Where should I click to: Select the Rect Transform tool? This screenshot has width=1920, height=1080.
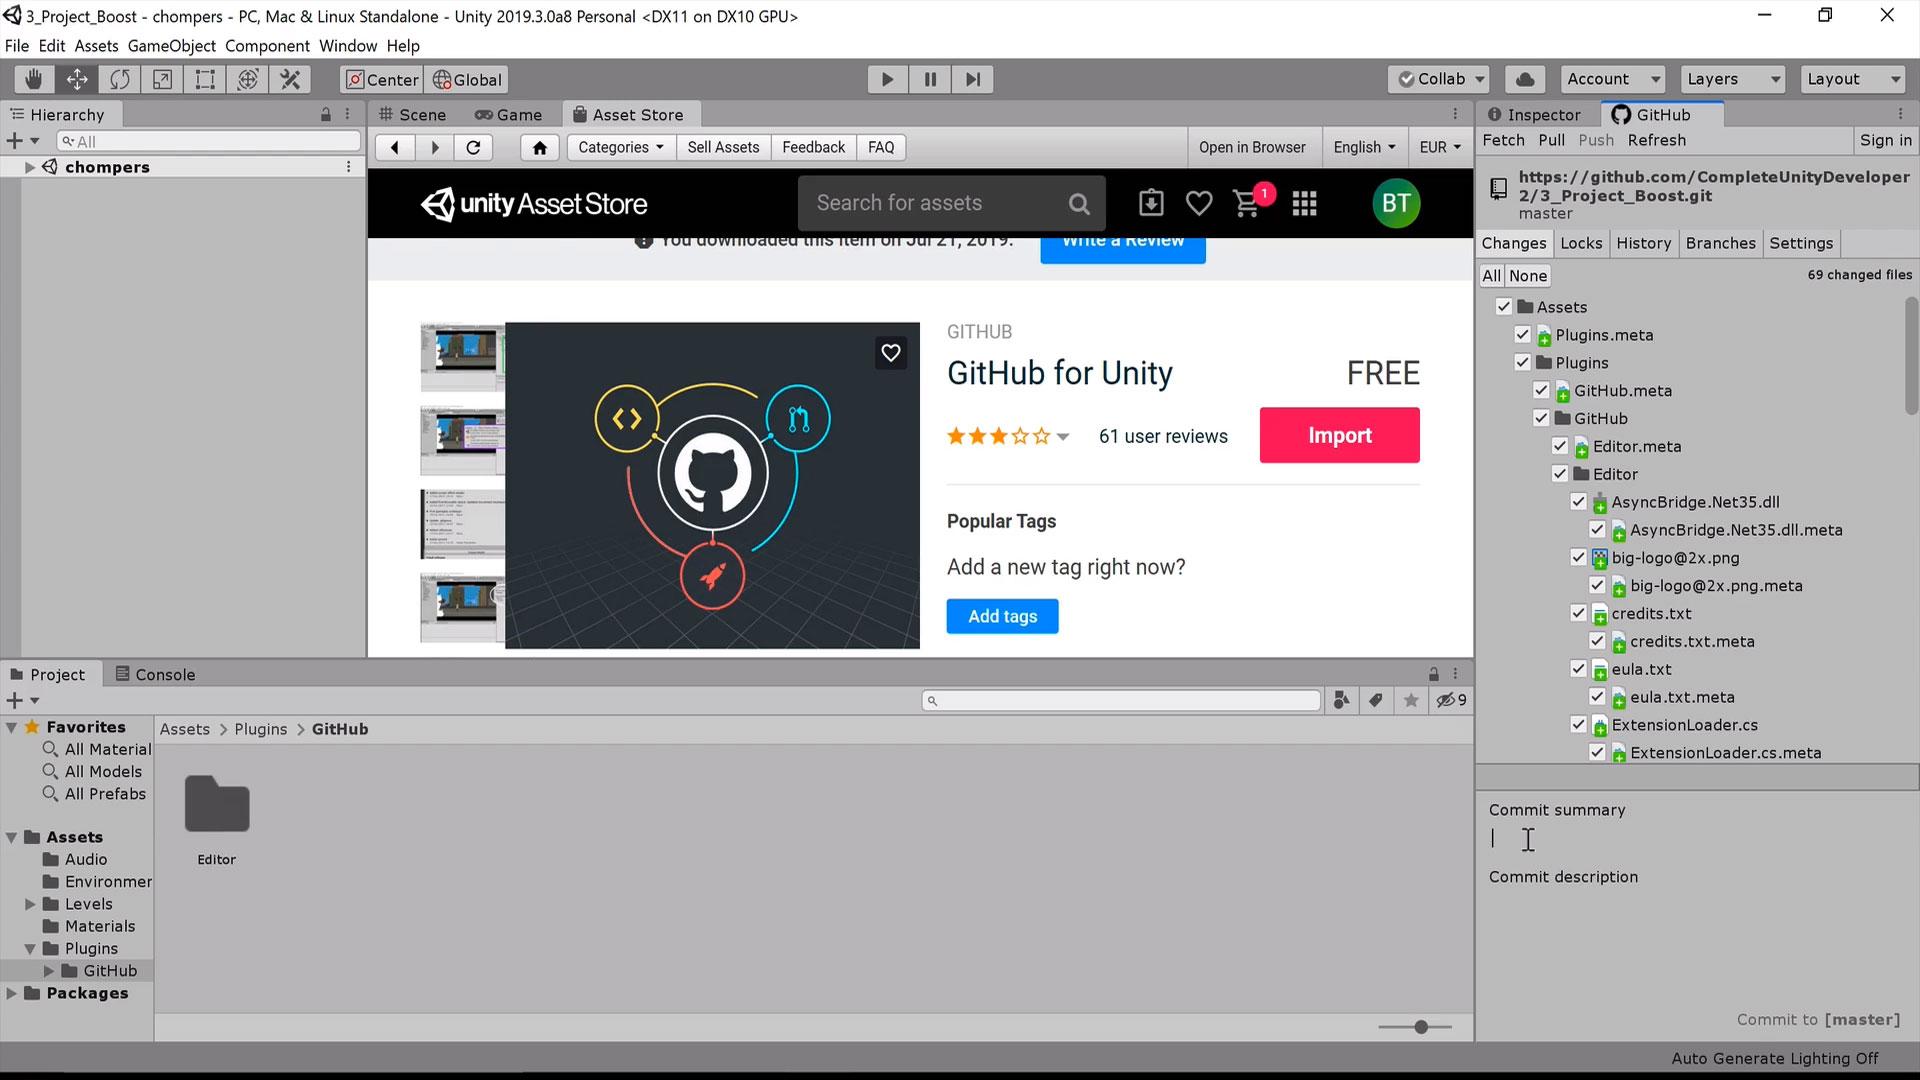click(205, 79)
